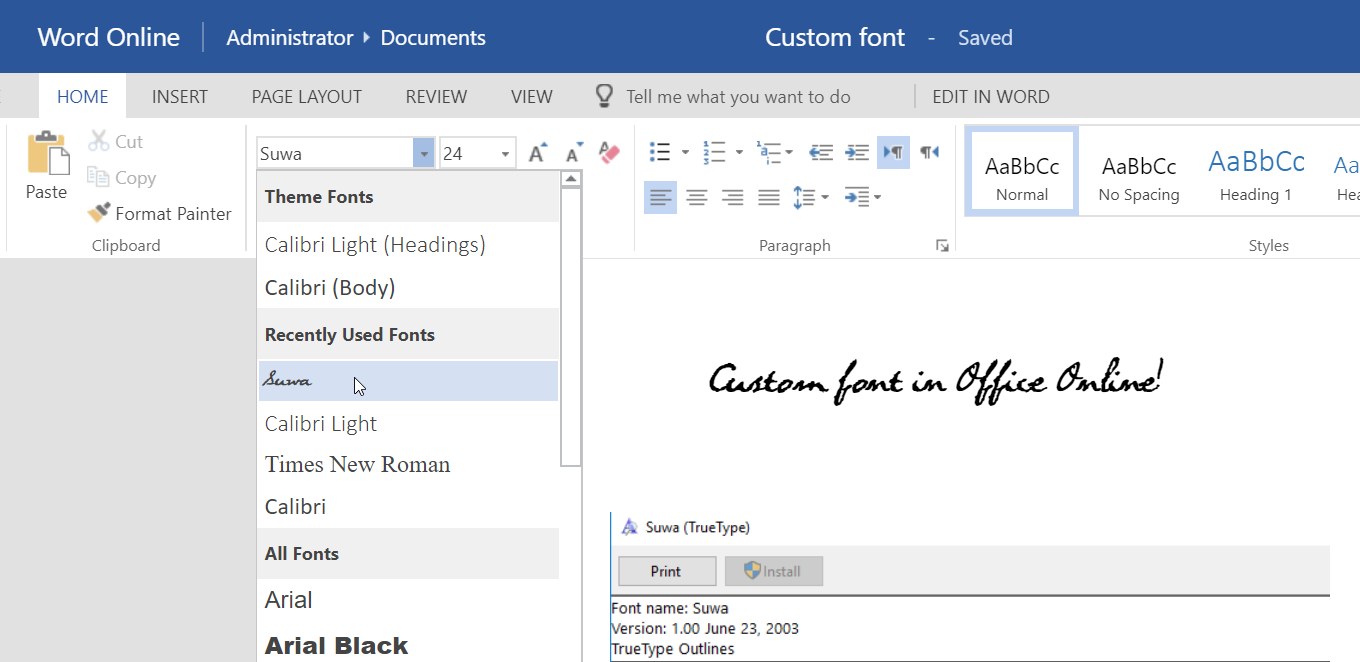Select Calibri Light in recent fonts
Image resolution: width=1360 pixels, height=662 pixels.
pos(408,423)
